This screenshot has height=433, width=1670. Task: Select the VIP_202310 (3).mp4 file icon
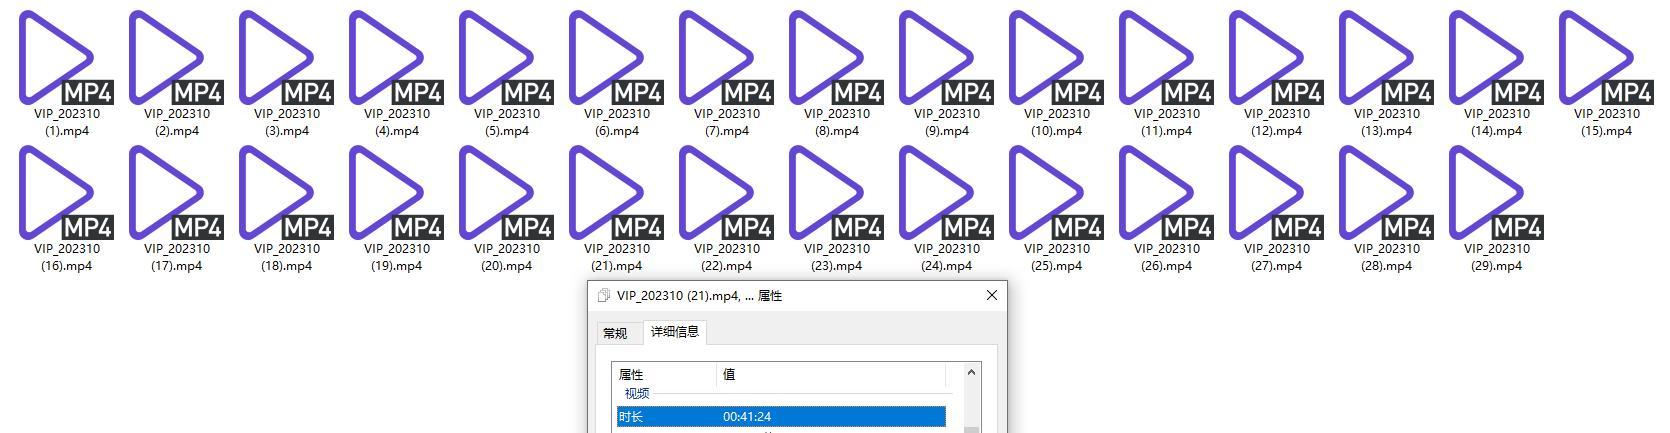tap(286, 58)
